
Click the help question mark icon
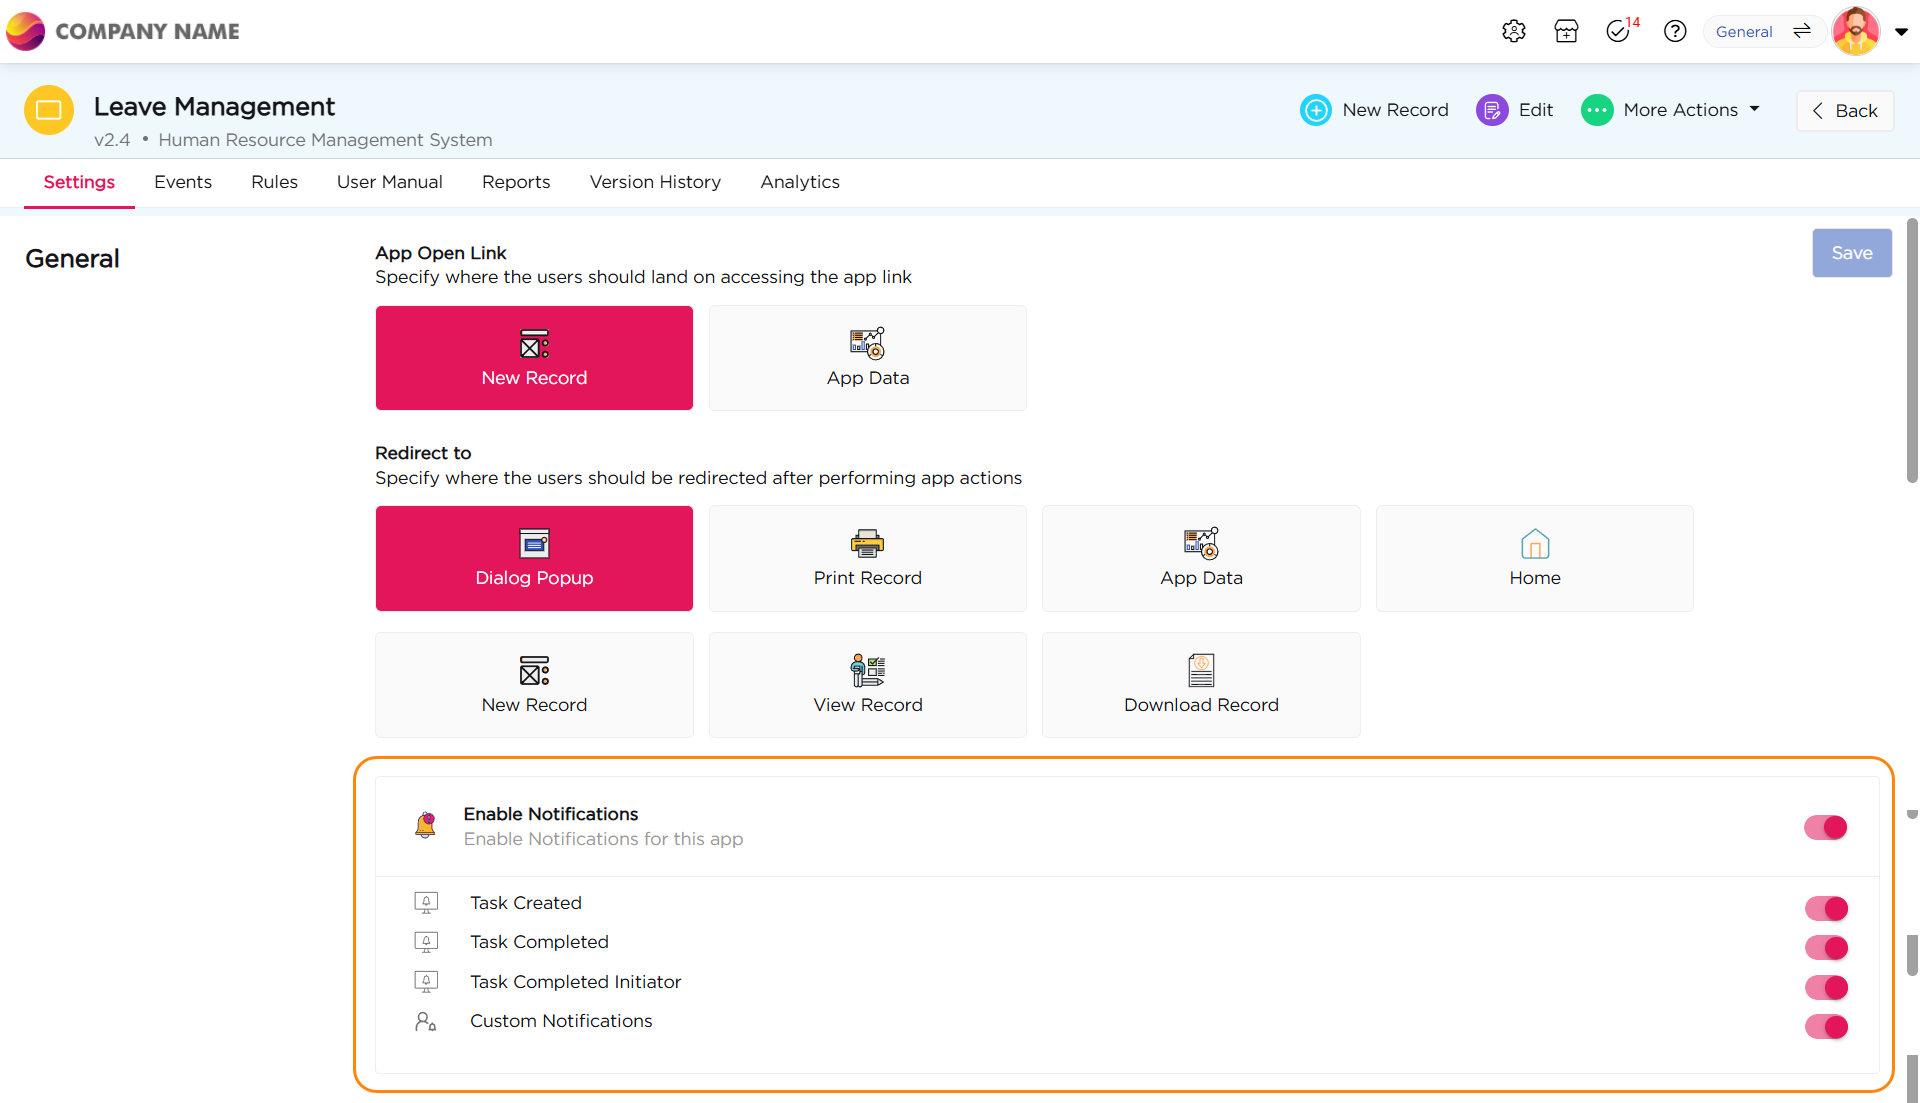point(1675,31)
